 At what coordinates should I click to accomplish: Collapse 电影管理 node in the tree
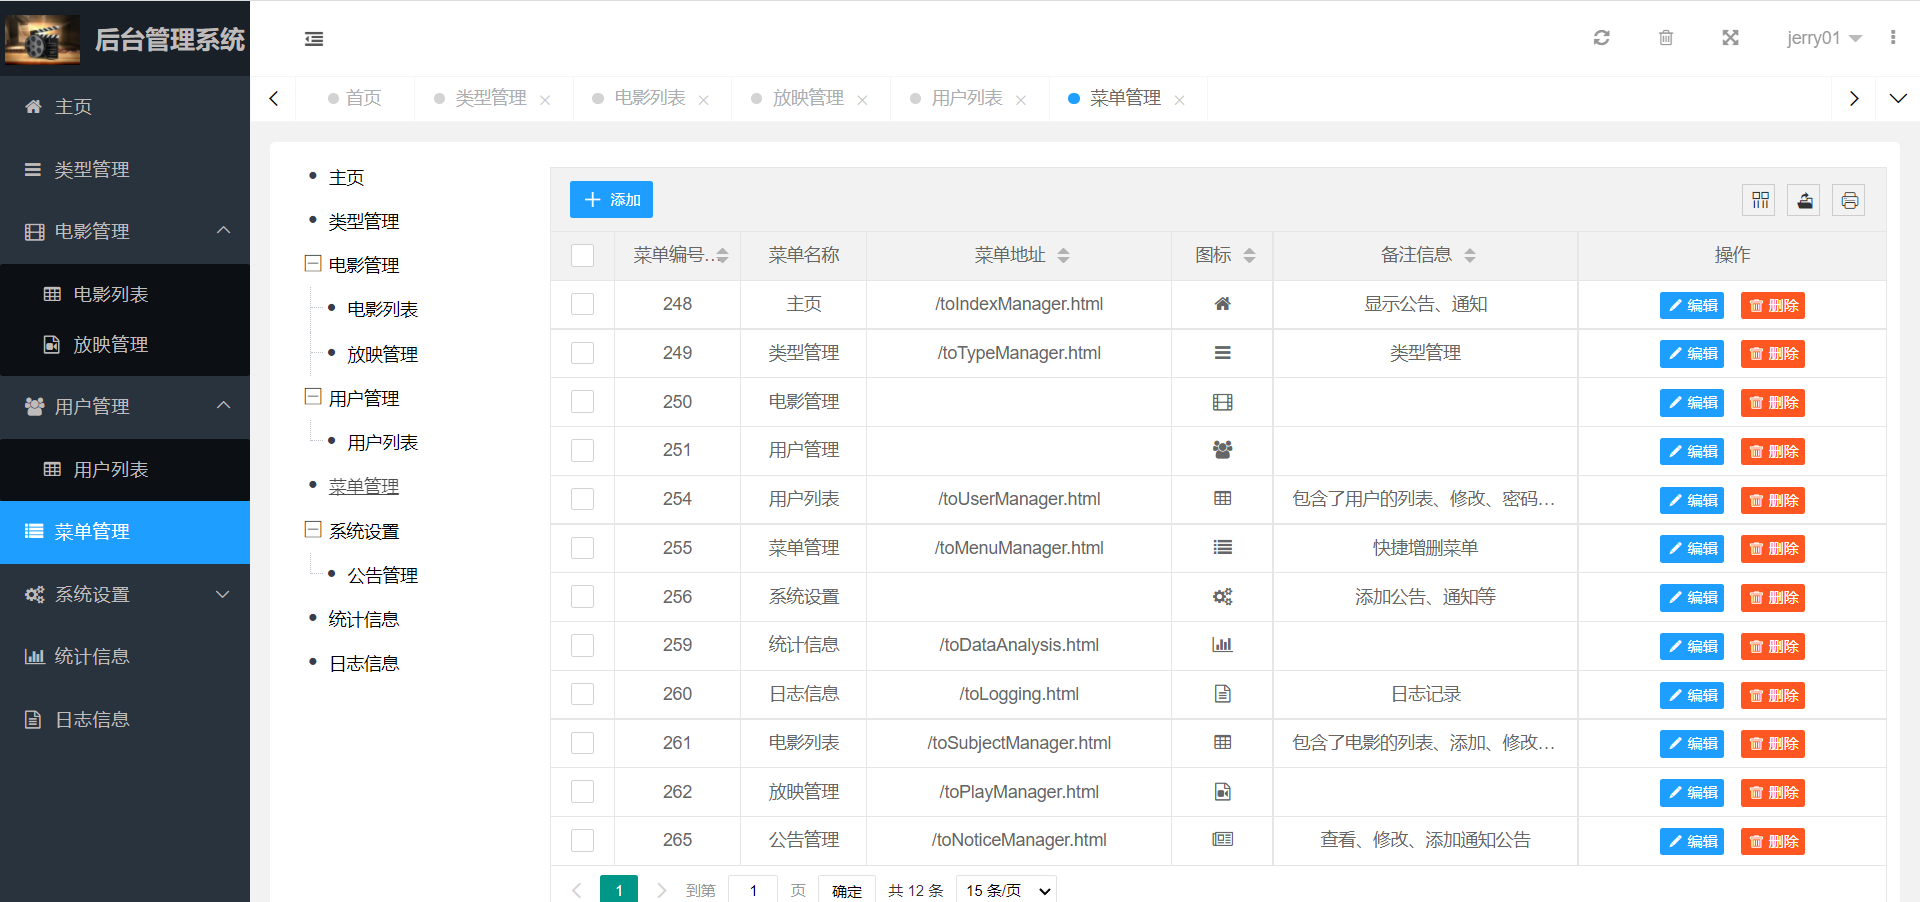click(x=312, y=264)
